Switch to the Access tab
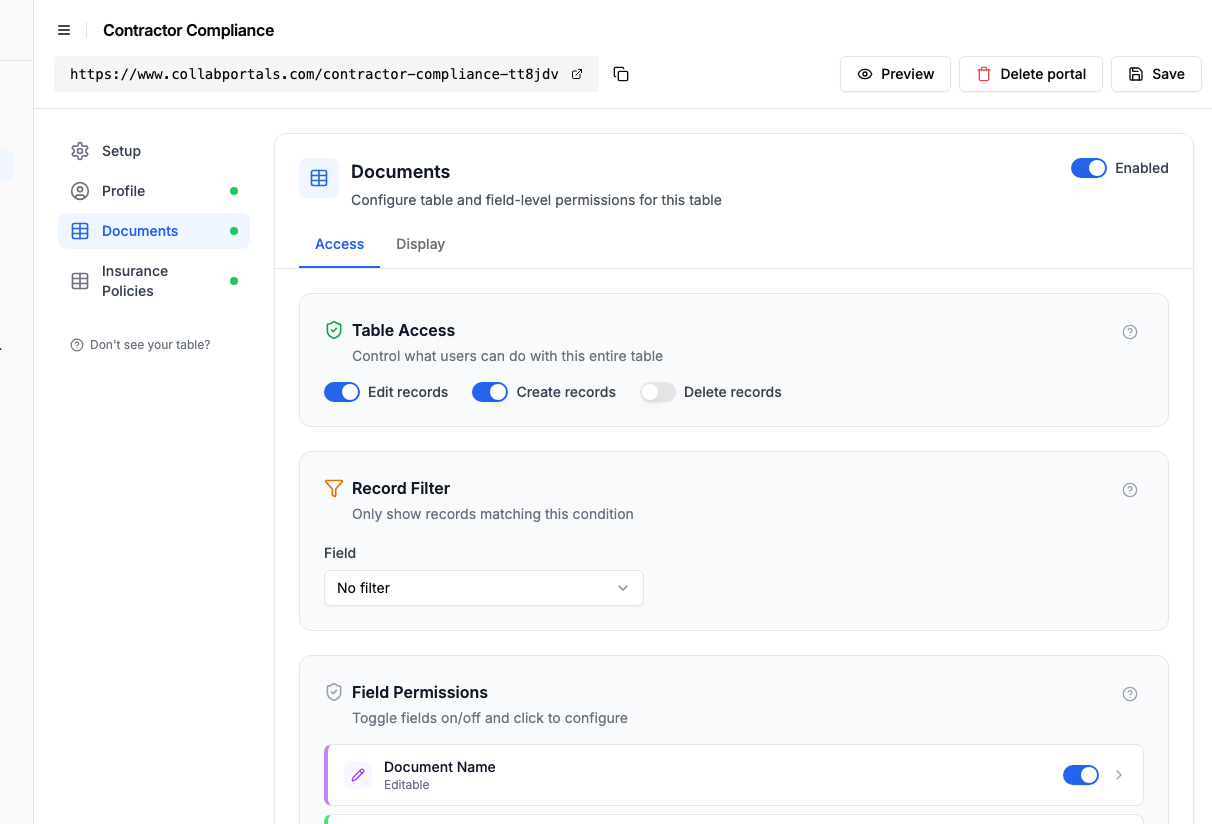The height and width of the screenshot is (824, 1212). pyautogui.click(x=339, y=244)
